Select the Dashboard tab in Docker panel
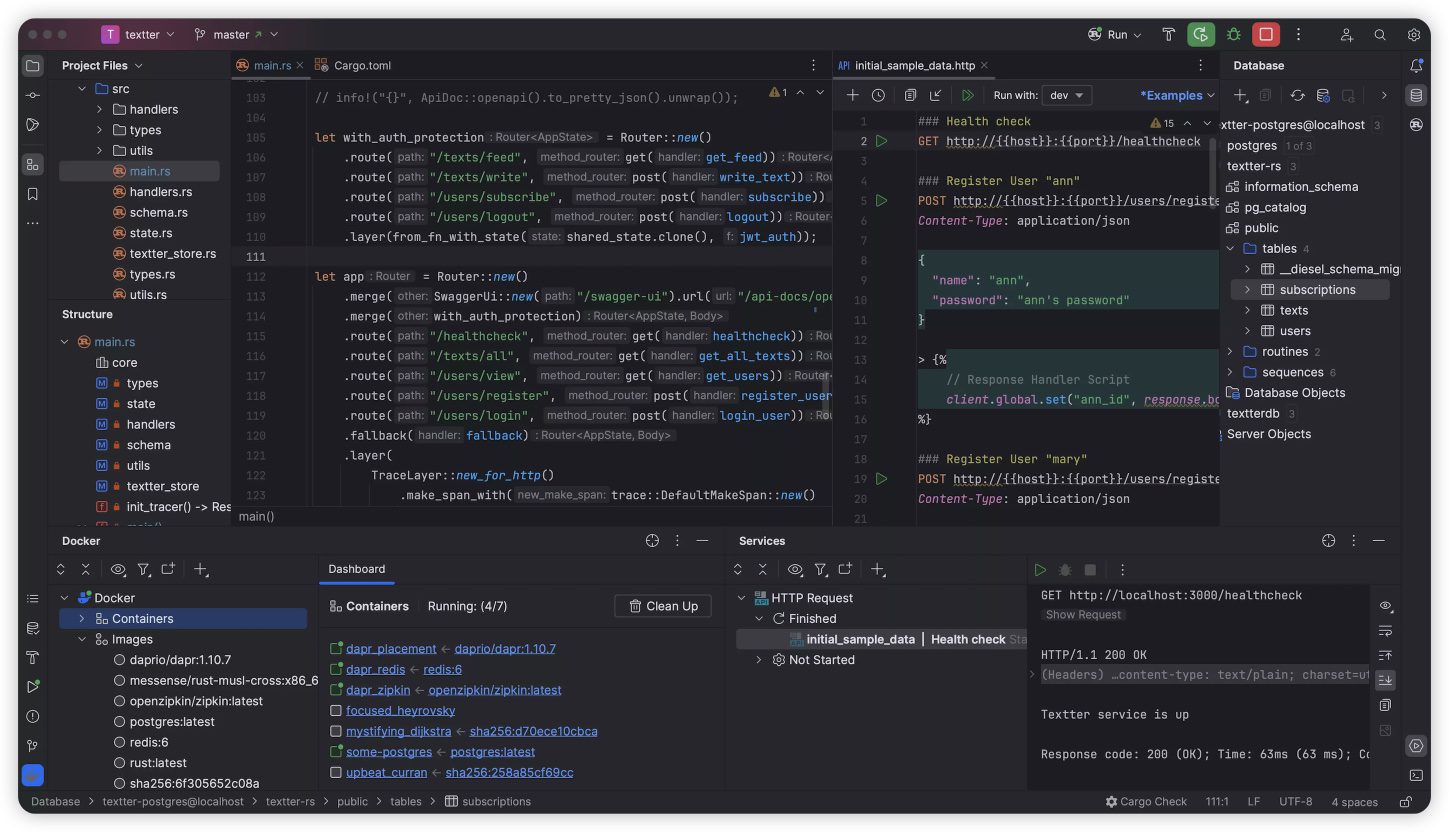Screen dimensions: 1449x832 tap(356, 569)
